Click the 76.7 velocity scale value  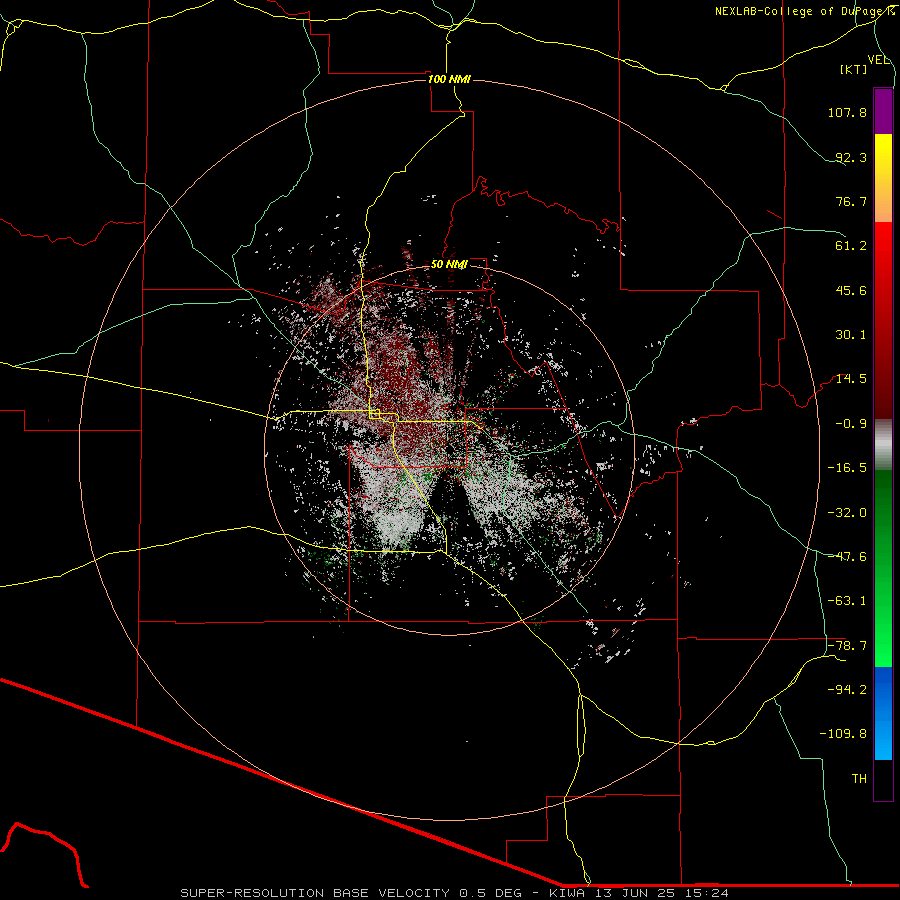click(851, 201)
